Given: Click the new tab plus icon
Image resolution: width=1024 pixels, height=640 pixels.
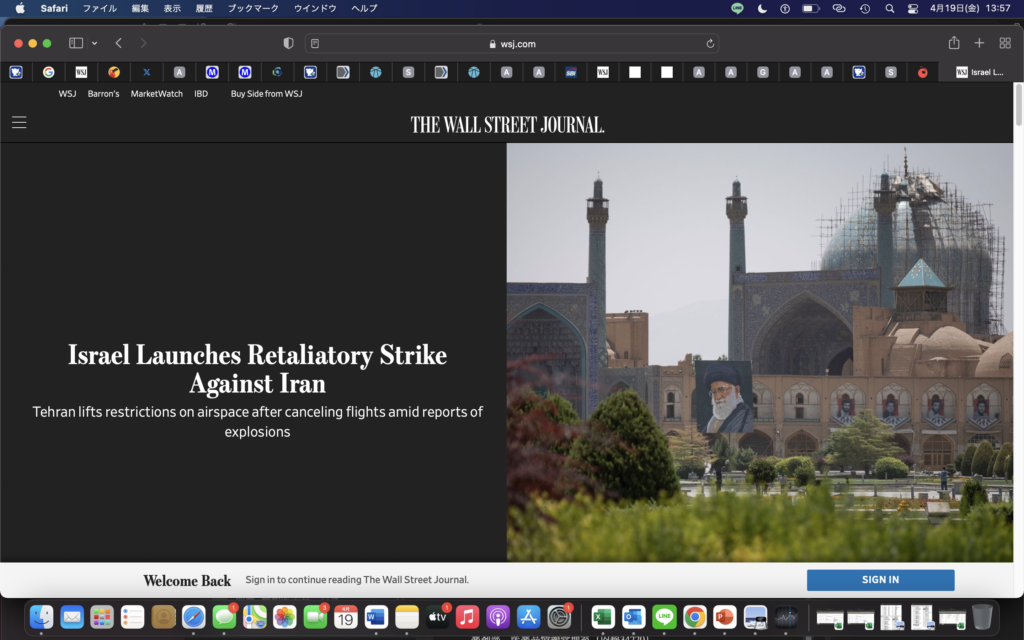Looking at the screenshot, I should (979, 43).
